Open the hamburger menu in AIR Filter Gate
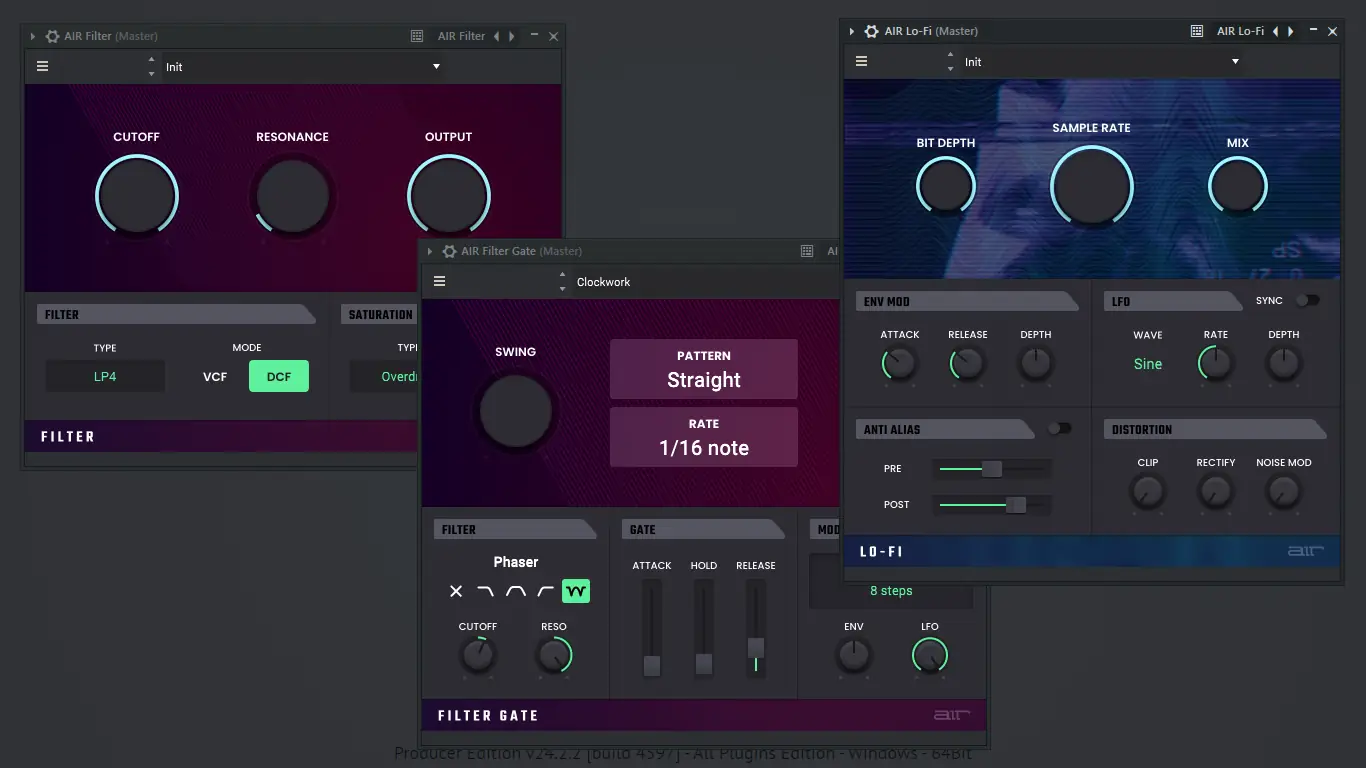This screenshot has width=1366, height=768. 439,281
